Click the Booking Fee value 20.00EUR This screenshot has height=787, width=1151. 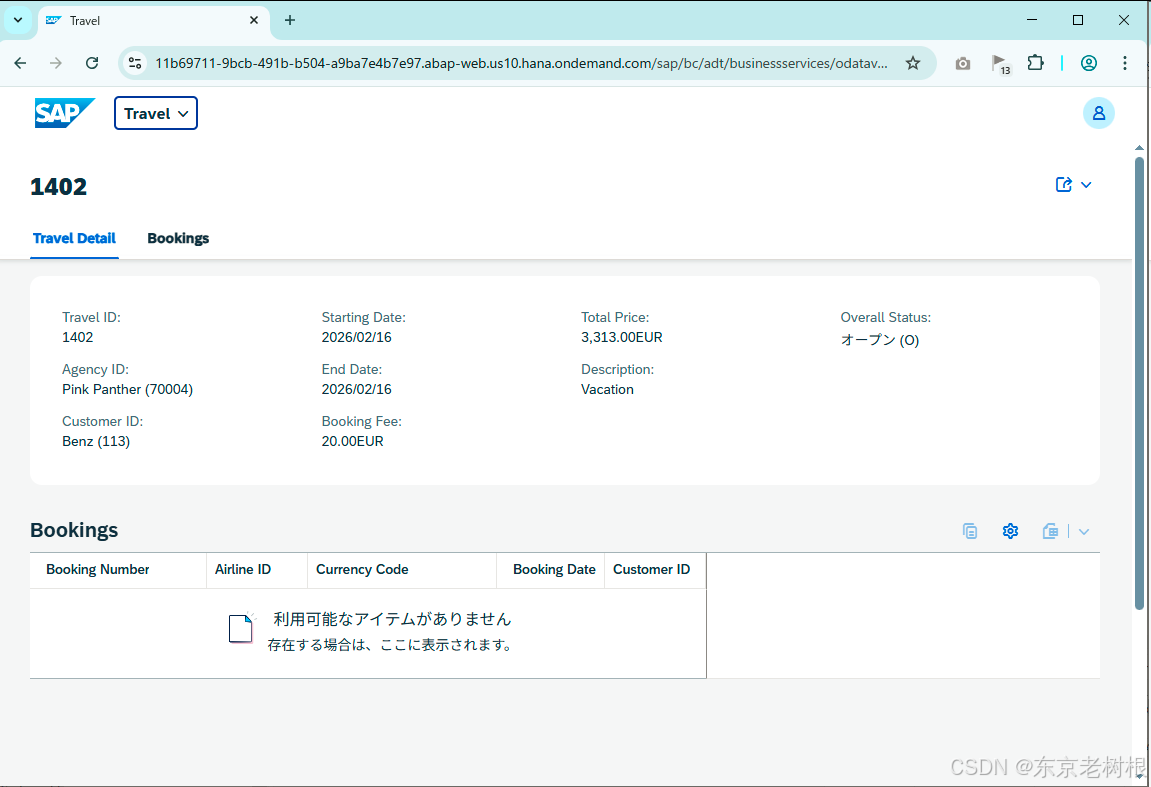coord(352,441)
